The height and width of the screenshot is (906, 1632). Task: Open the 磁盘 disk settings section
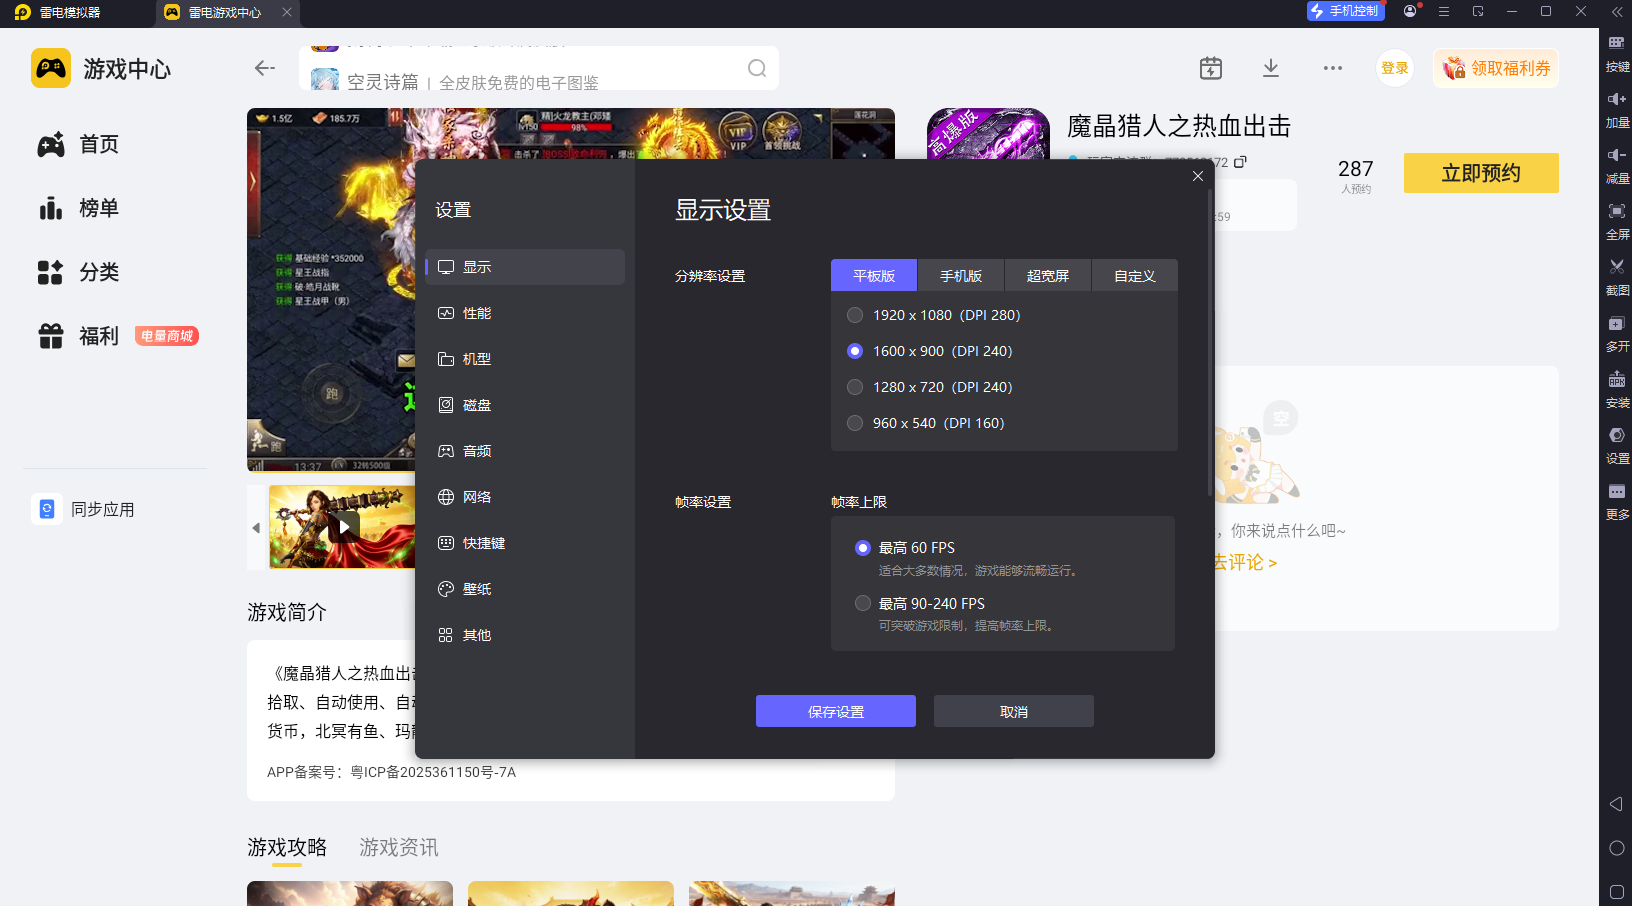(x=525, y=405)
